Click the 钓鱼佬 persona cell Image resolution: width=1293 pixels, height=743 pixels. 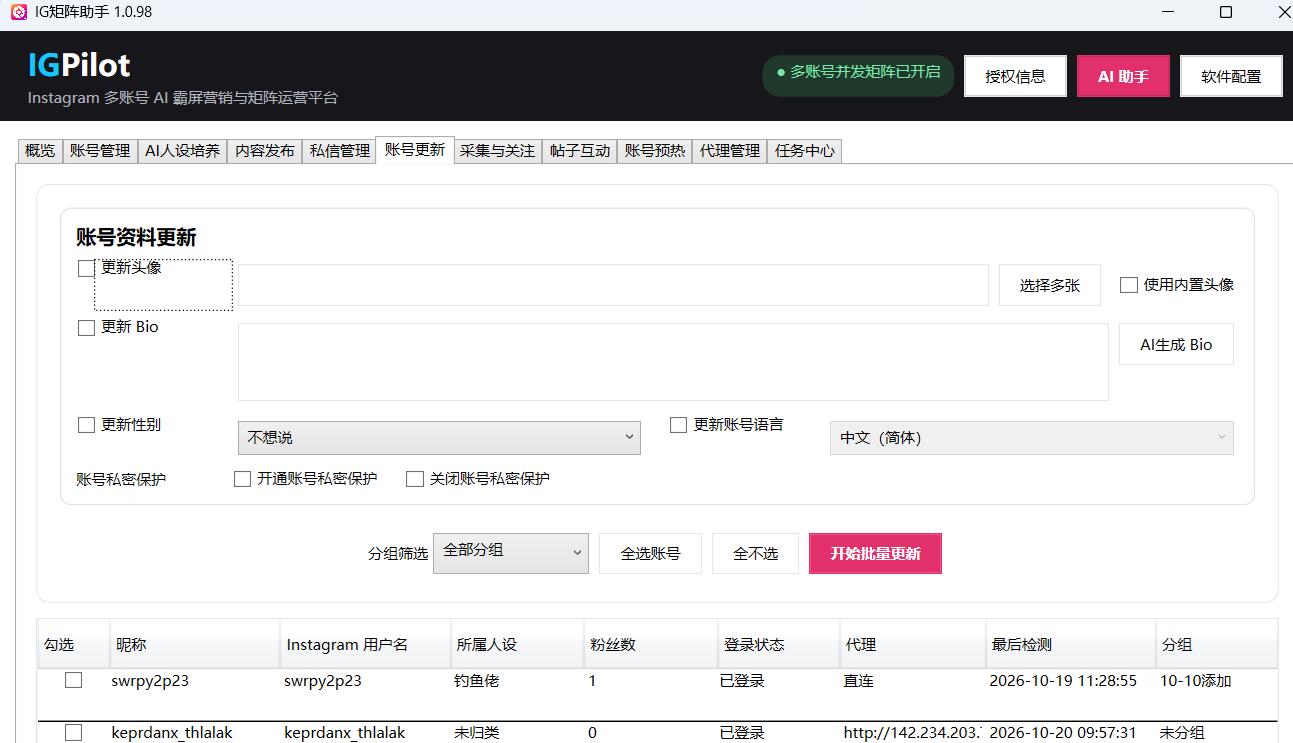tap(477, 681)
